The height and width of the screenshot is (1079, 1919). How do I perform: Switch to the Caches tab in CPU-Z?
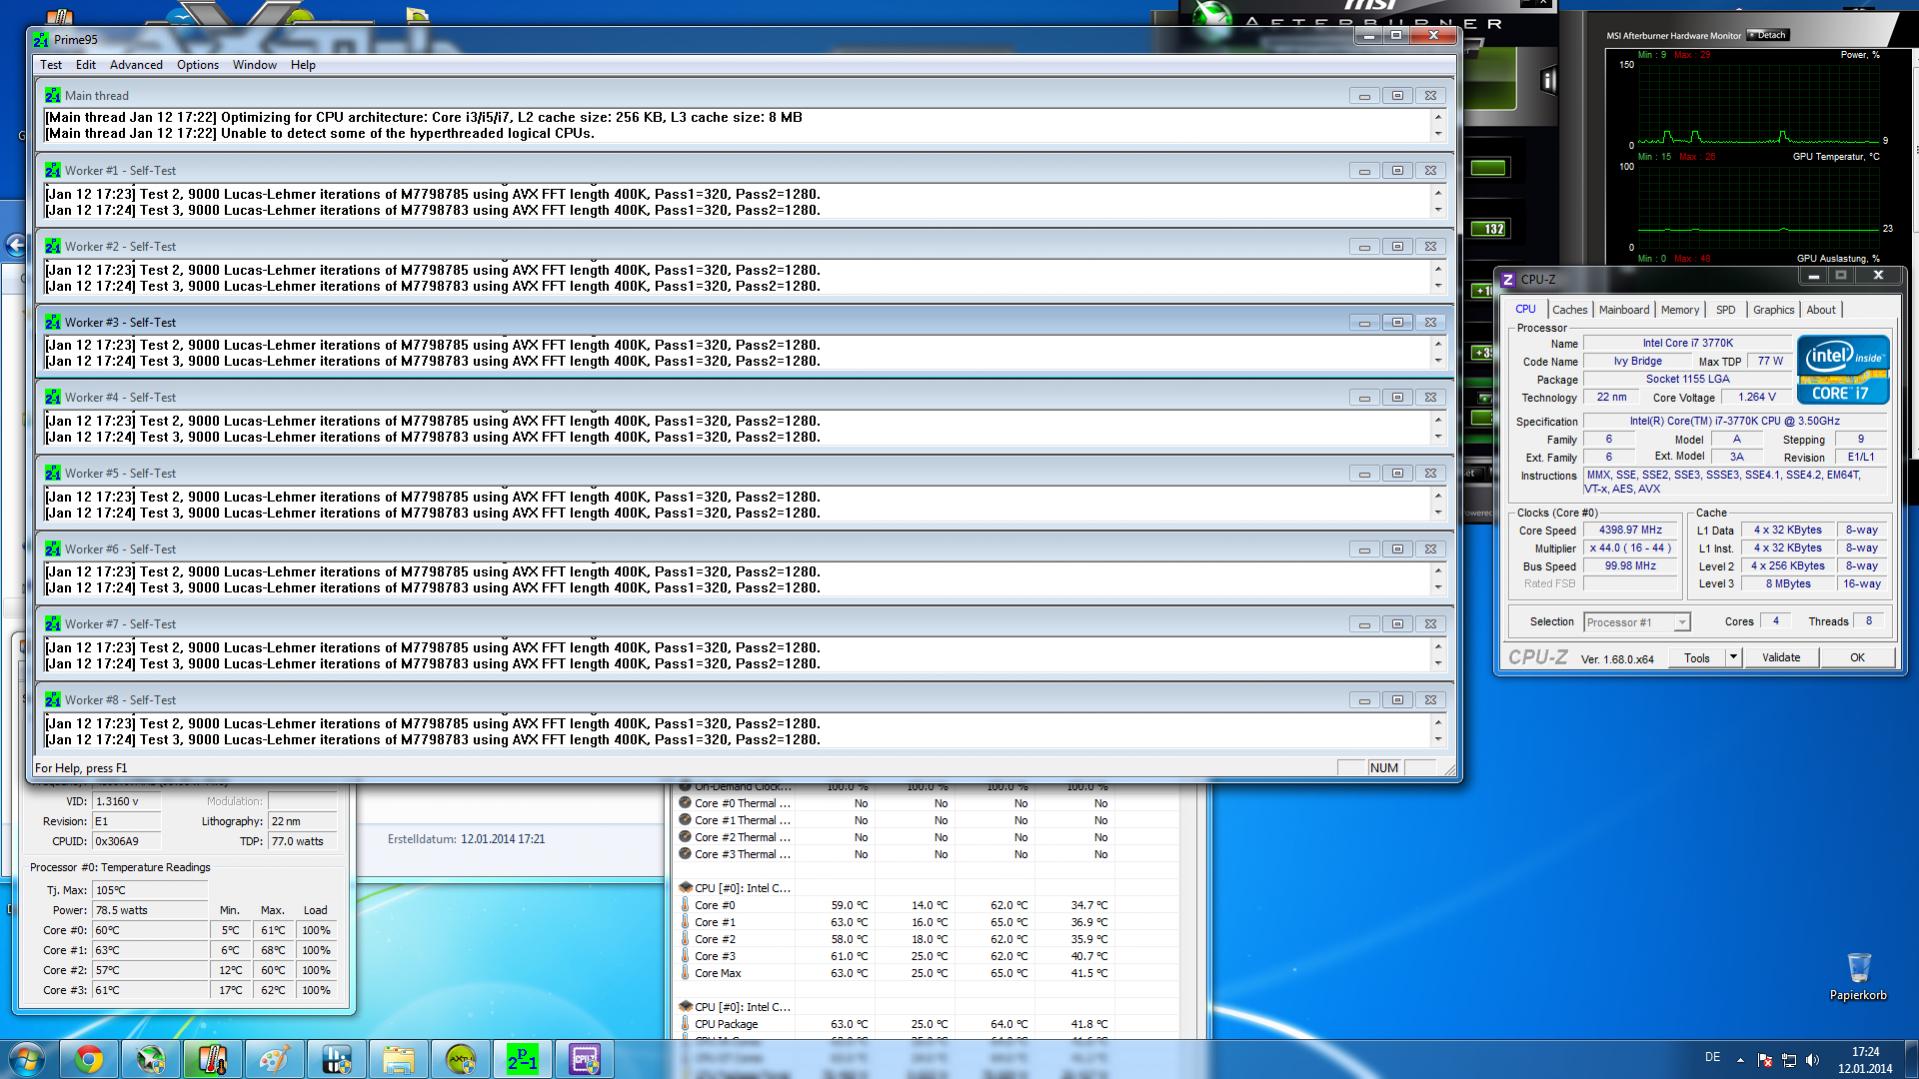point(1569,310)
